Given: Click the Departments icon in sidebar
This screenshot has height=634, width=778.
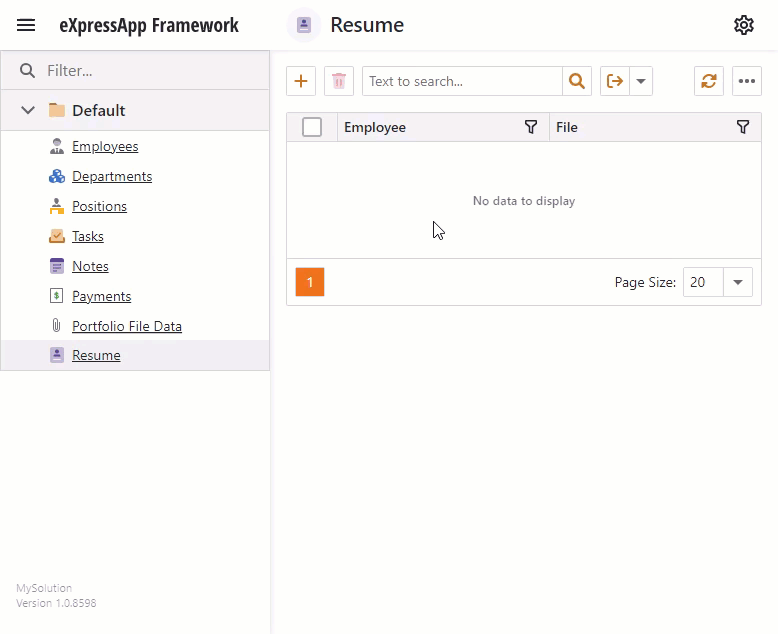Looking at the screenshot, I should (57, 176).
